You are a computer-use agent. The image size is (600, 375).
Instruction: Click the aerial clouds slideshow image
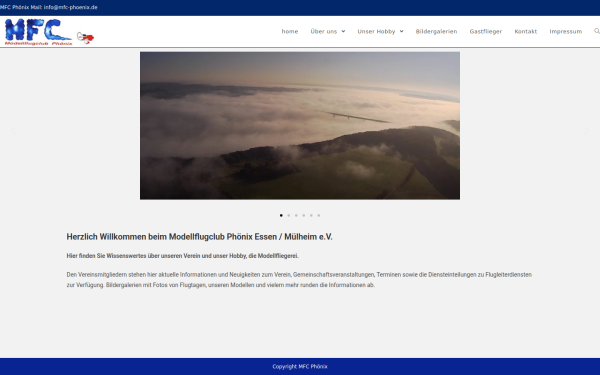(300, 126)
